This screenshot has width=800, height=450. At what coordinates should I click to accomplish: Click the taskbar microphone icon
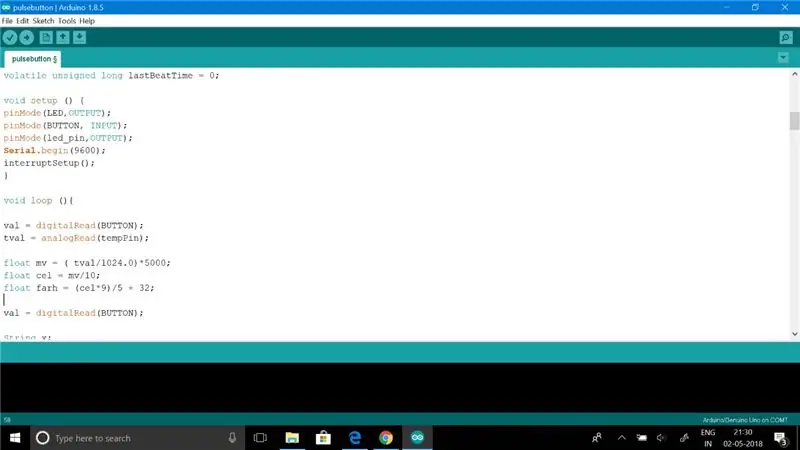pyautogui.click(x=232, y=438)
